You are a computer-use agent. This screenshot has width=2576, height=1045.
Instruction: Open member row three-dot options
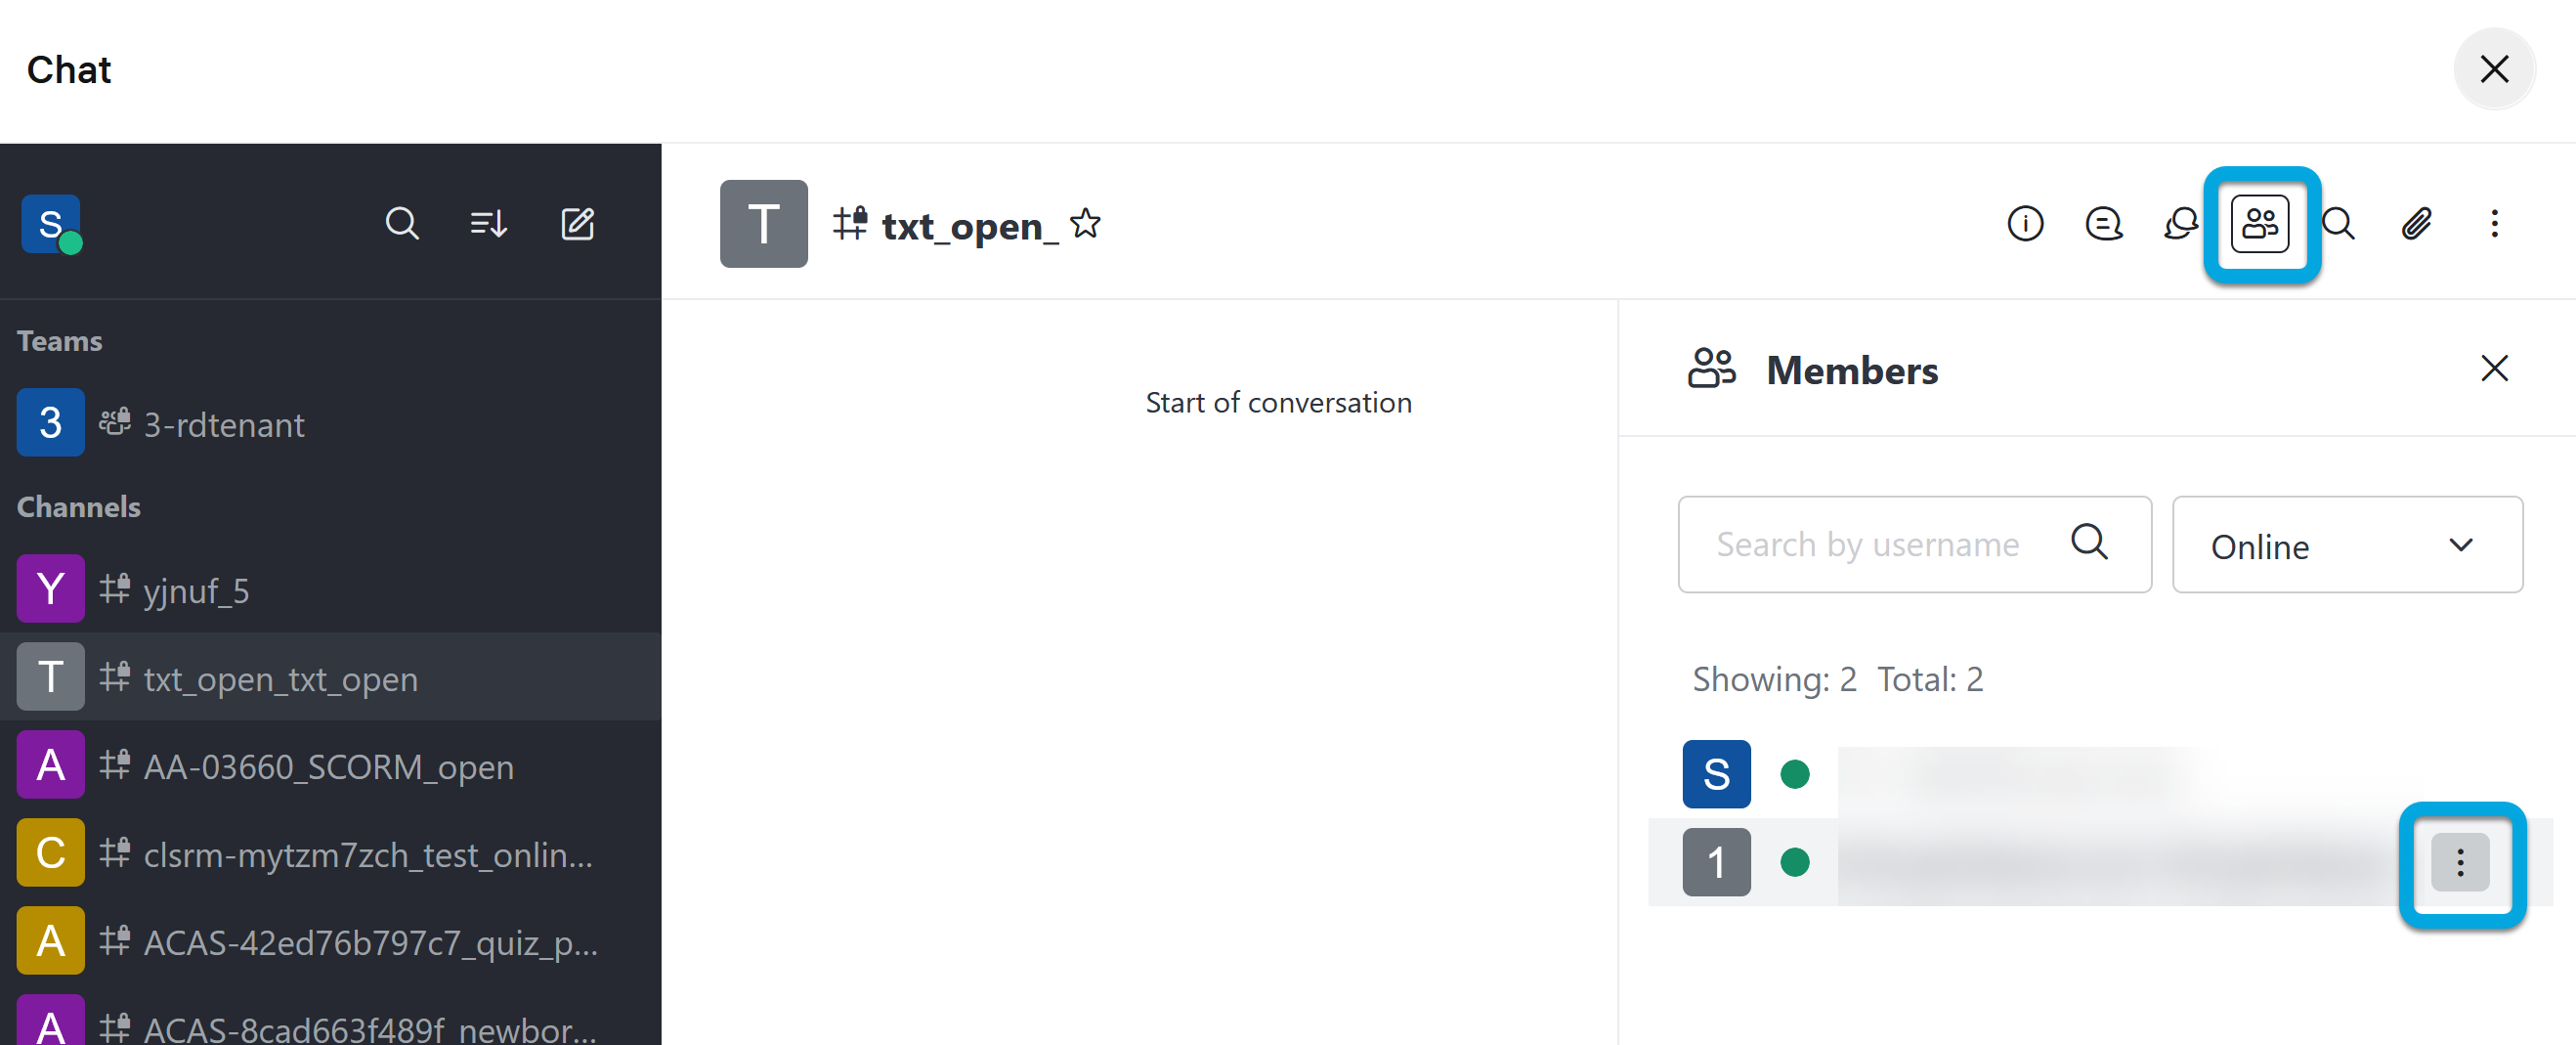tap(2459, 862)
